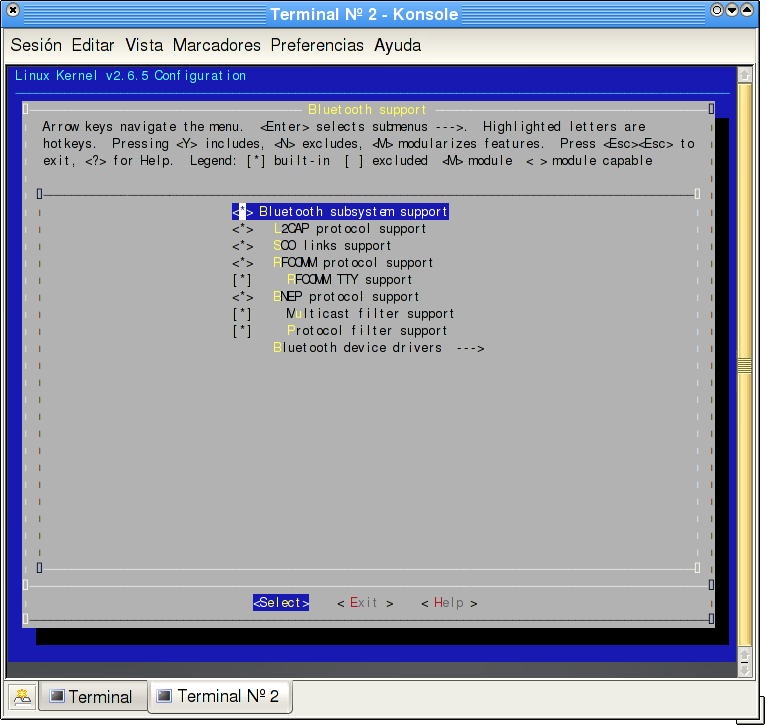Click the scroll up arrow of Konsole scrollbar

(745, 75)
